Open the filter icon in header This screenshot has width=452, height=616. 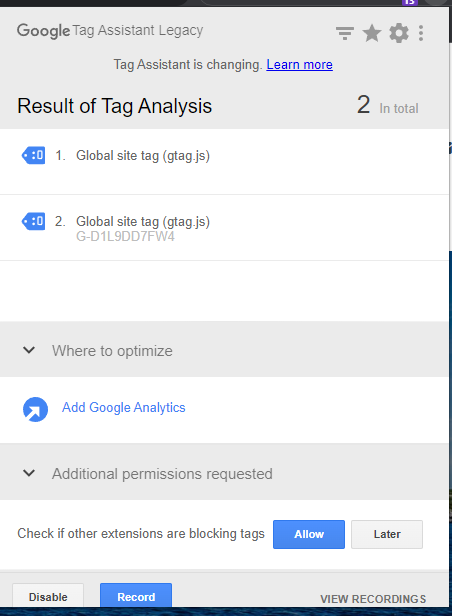pos(345,33)
